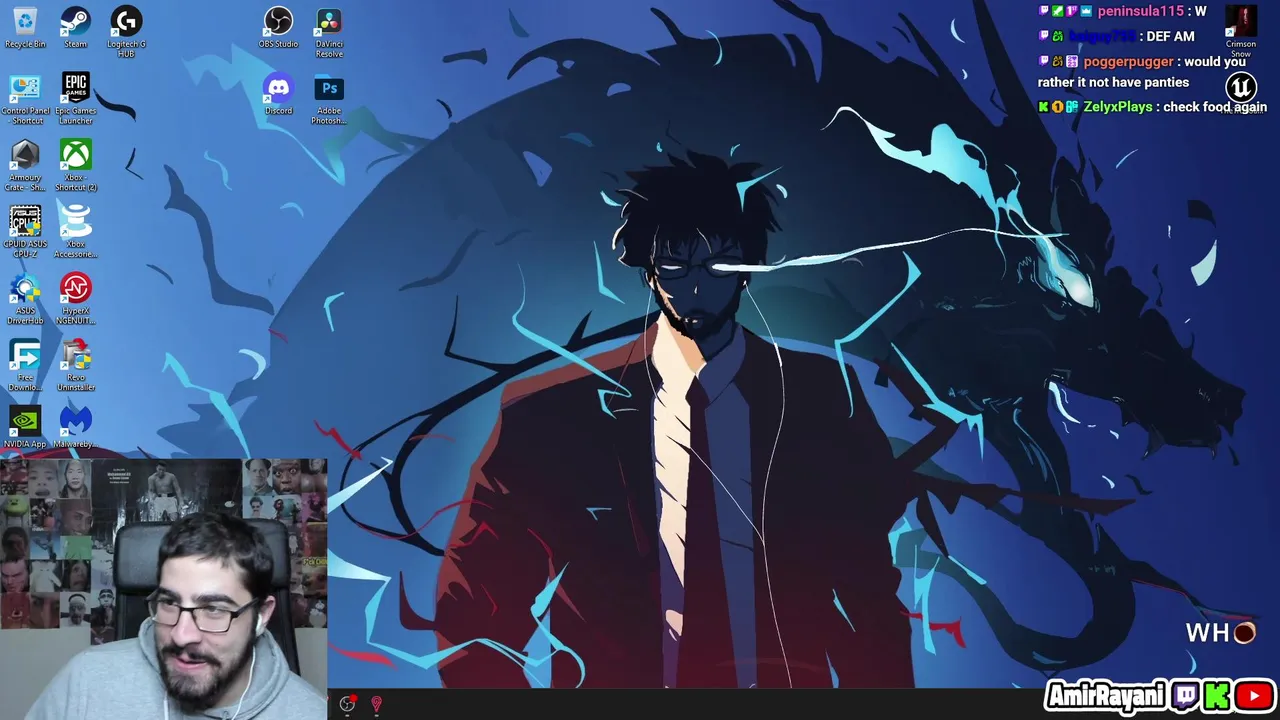Launch Steam from the desktop shortcut

click(75, 27)
